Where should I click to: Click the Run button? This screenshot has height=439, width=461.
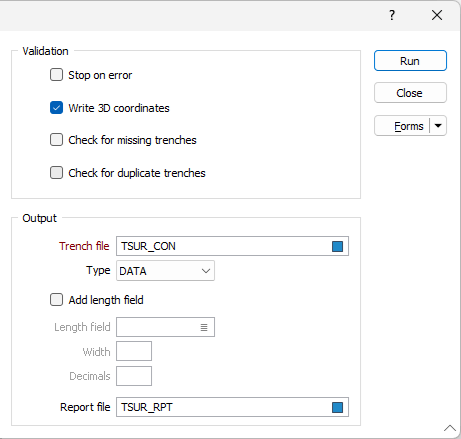410,61
